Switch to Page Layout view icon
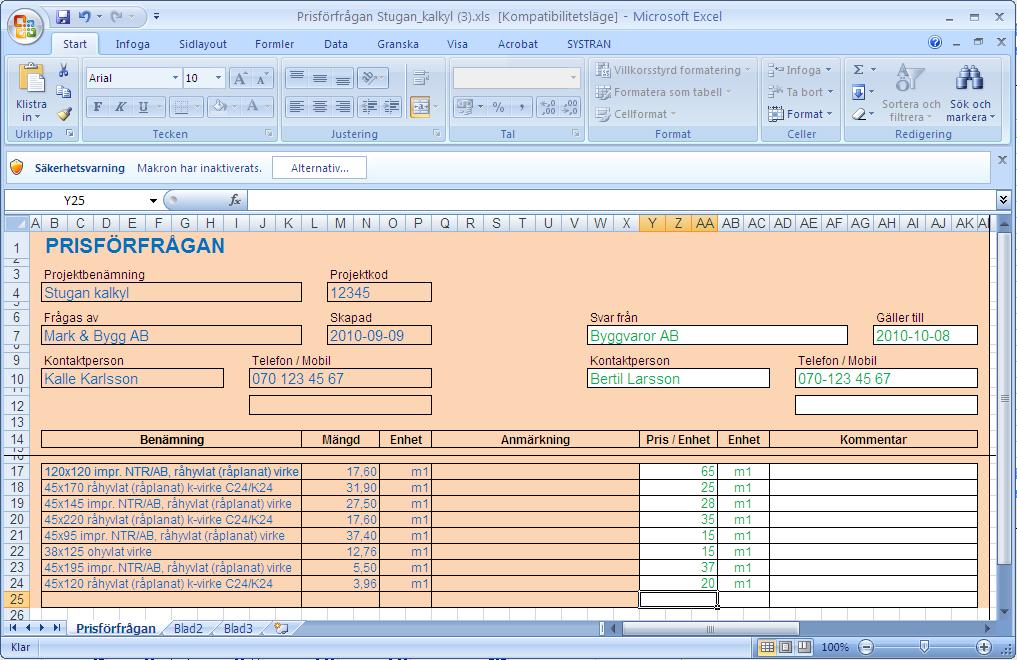 (x=785, y=646)
